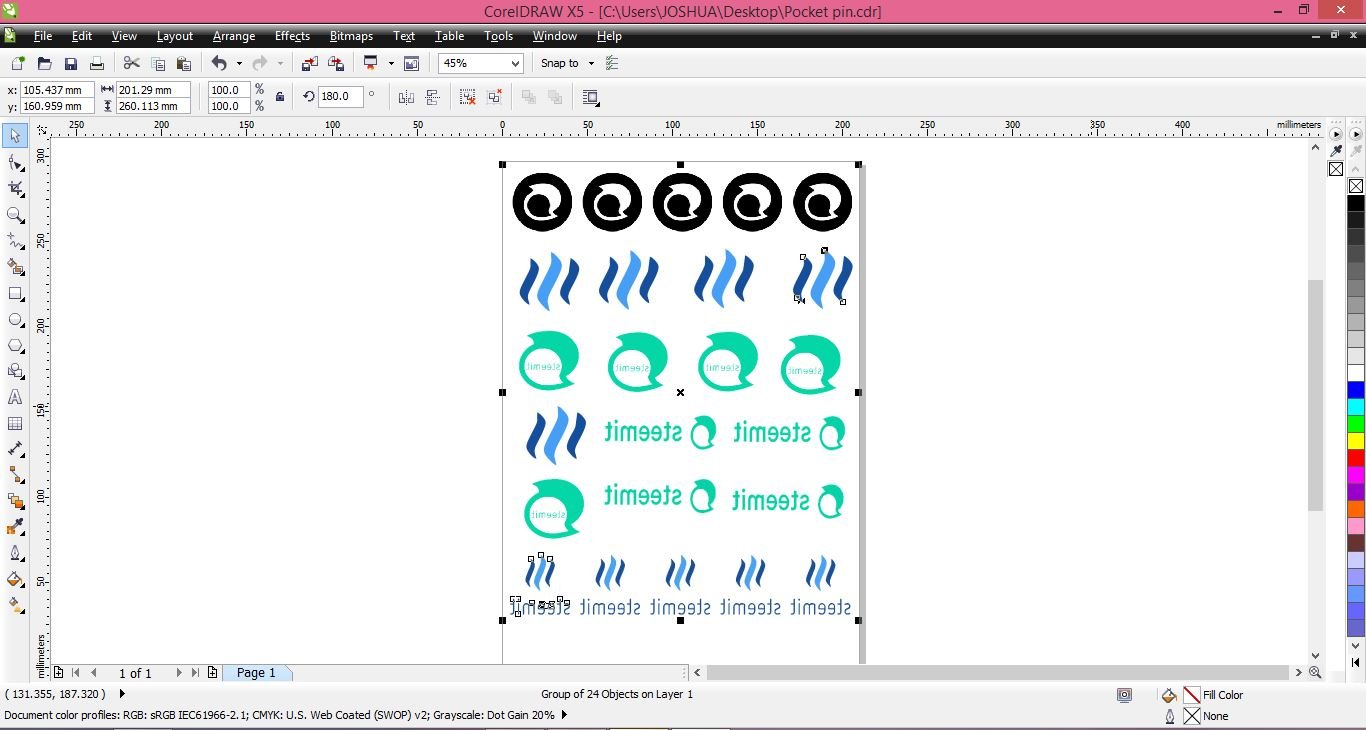Select the Connector tool

click(x=15, y=475)
